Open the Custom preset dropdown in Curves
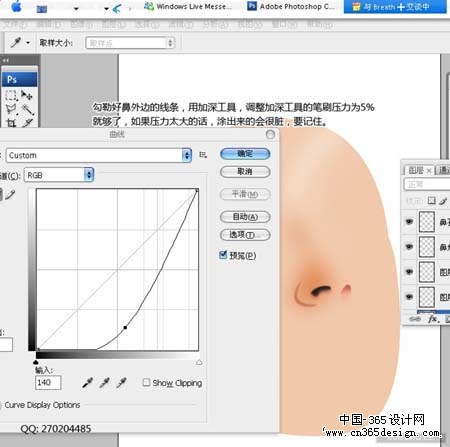 pos(99,155)
